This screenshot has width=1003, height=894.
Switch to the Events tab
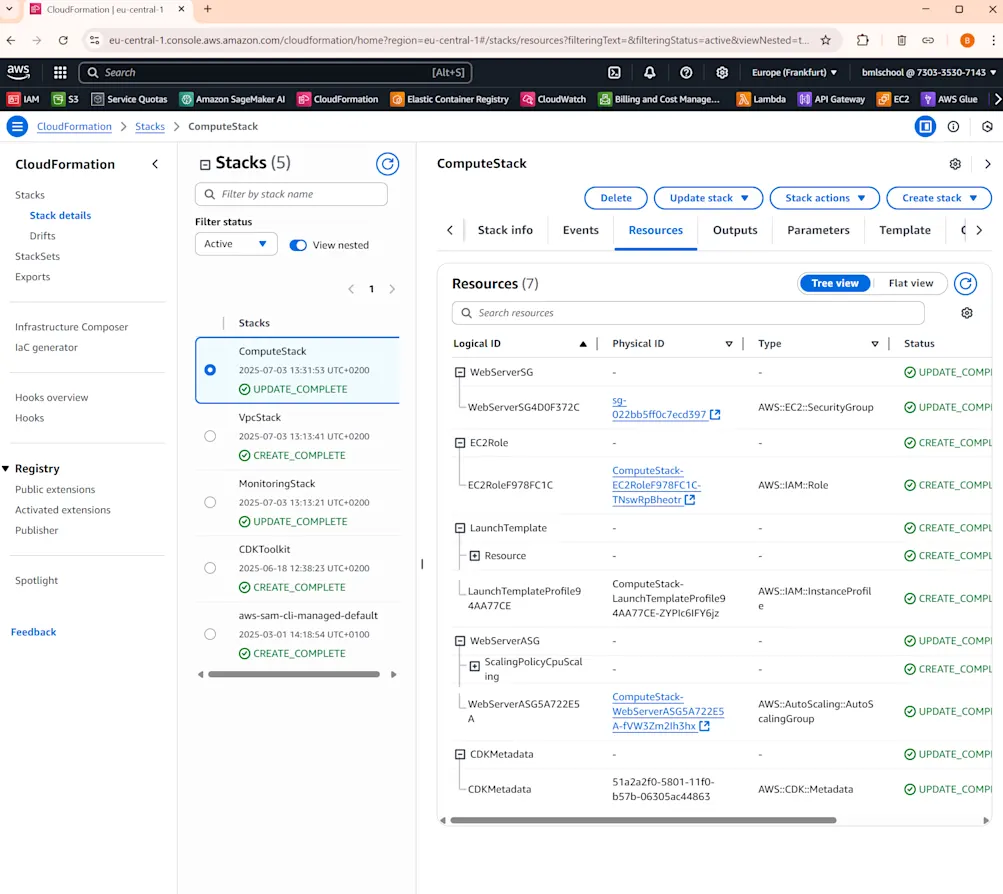tap(580, 230)
